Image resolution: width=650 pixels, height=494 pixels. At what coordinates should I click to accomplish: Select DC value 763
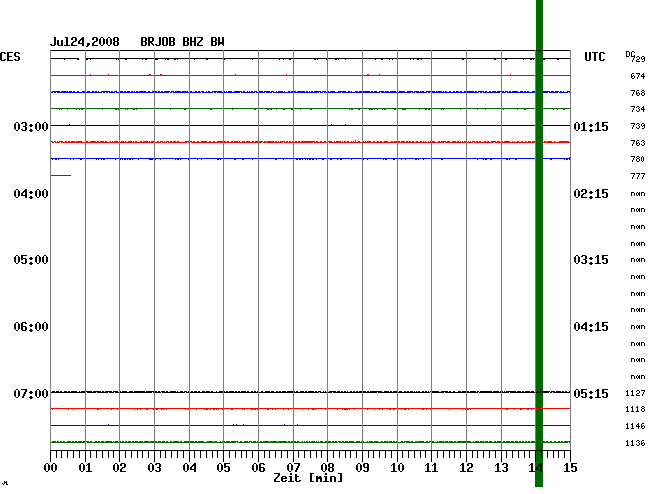click(638, 143)
